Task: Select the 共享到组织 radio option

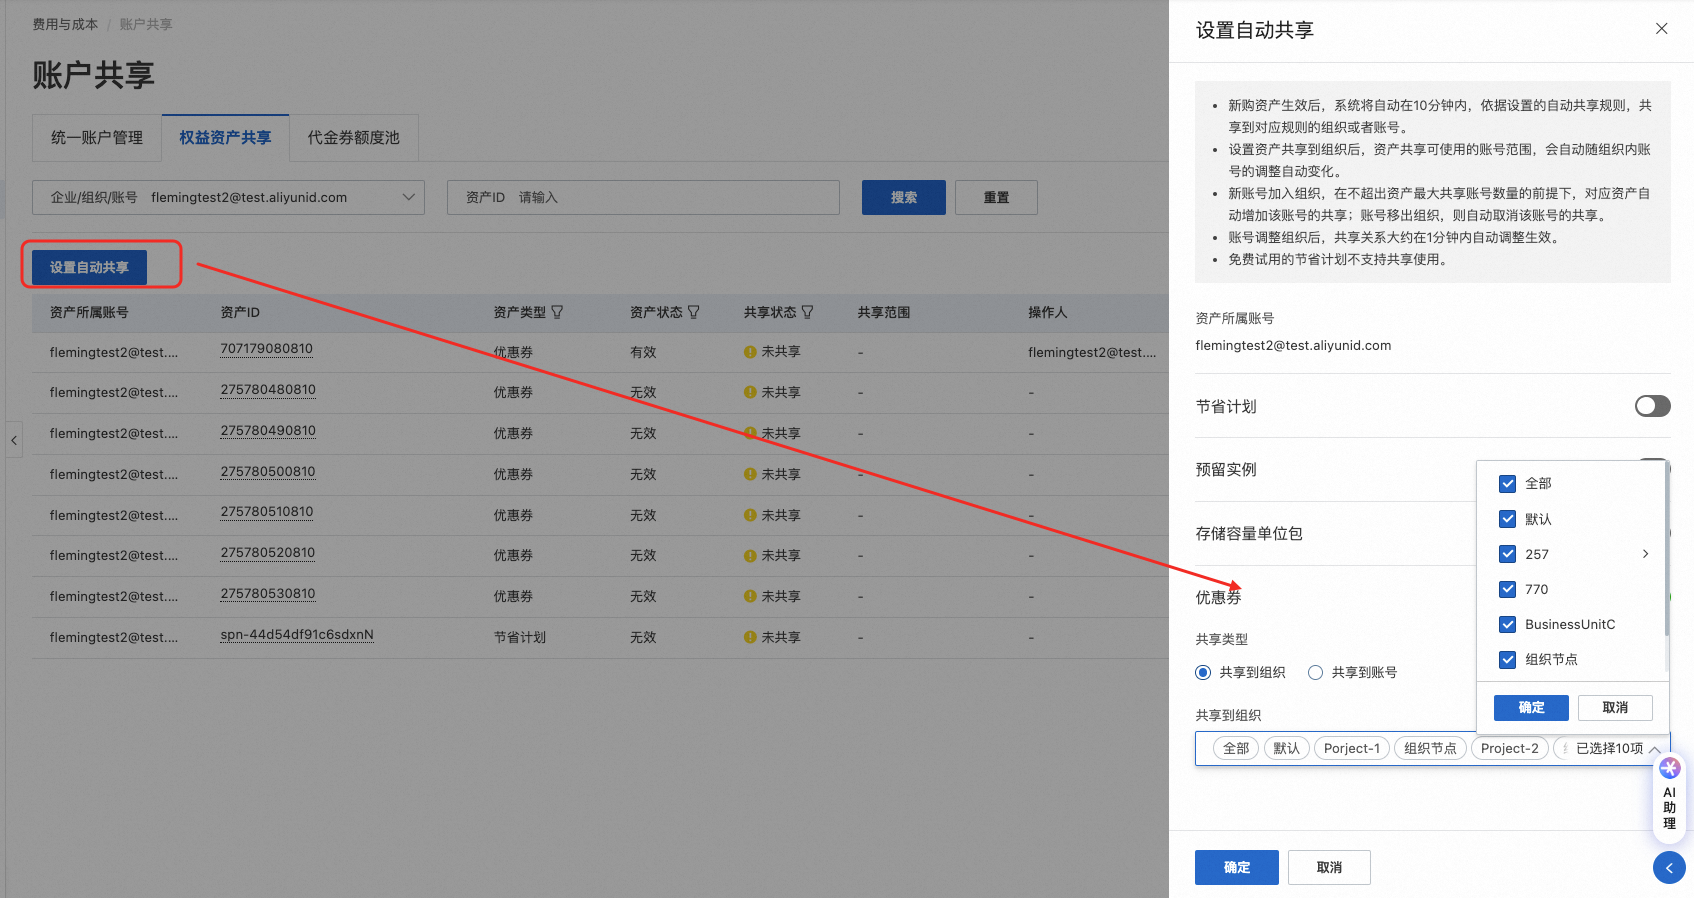Action: tap(1203, 673)
